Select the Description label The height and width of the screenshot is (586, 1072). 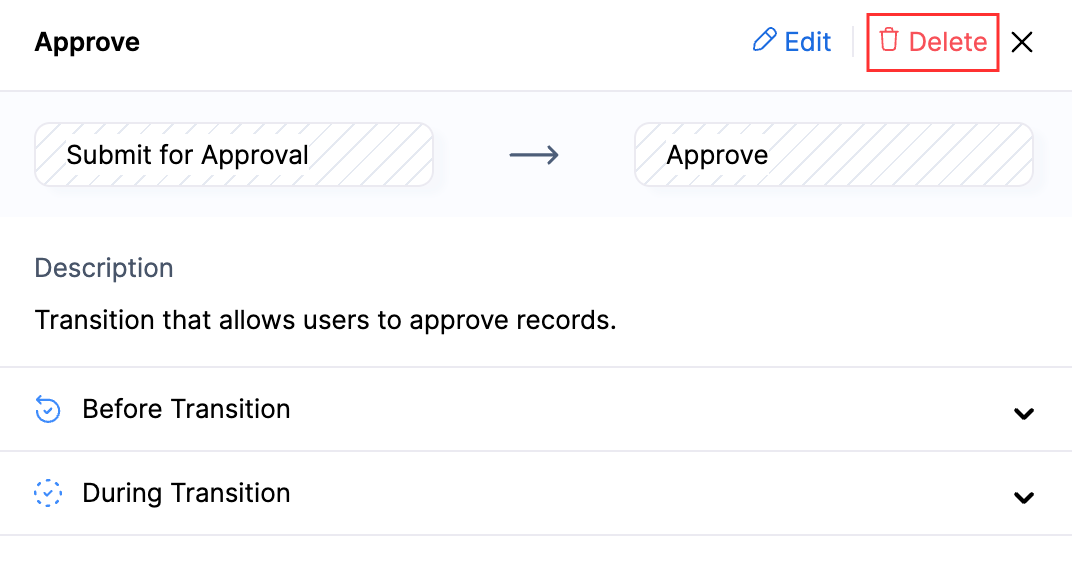pyautogui.click(x=103, y=268)
